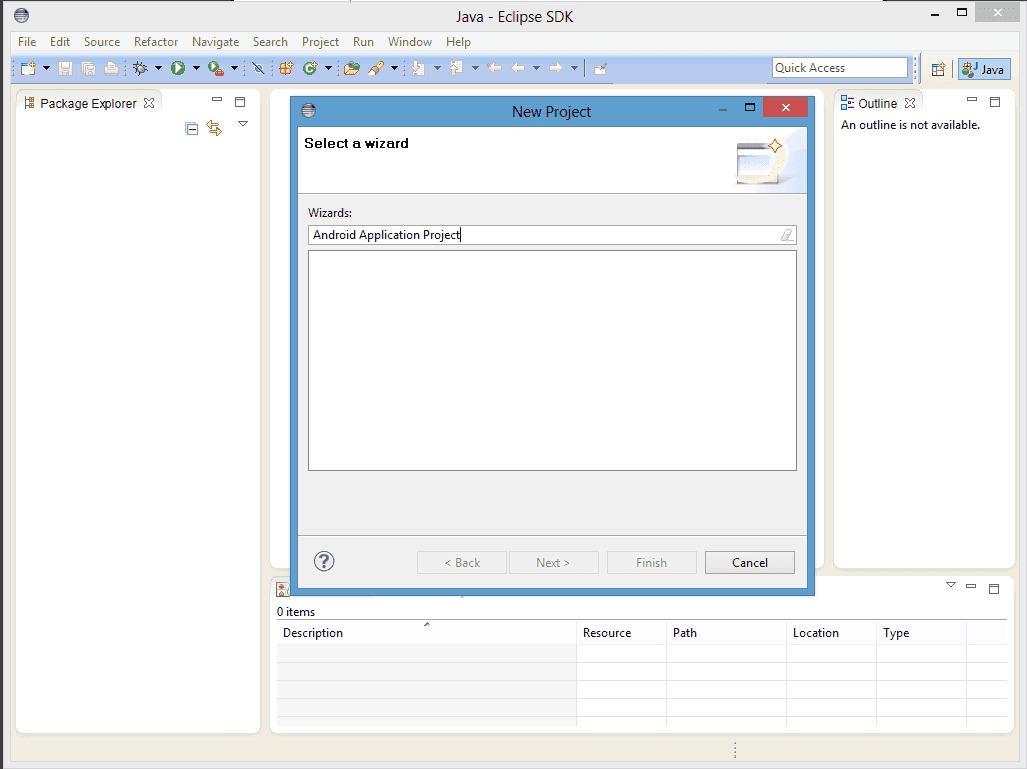Click the Cancel button in New Project
The image size is (1027, 769).
point(750,563)
